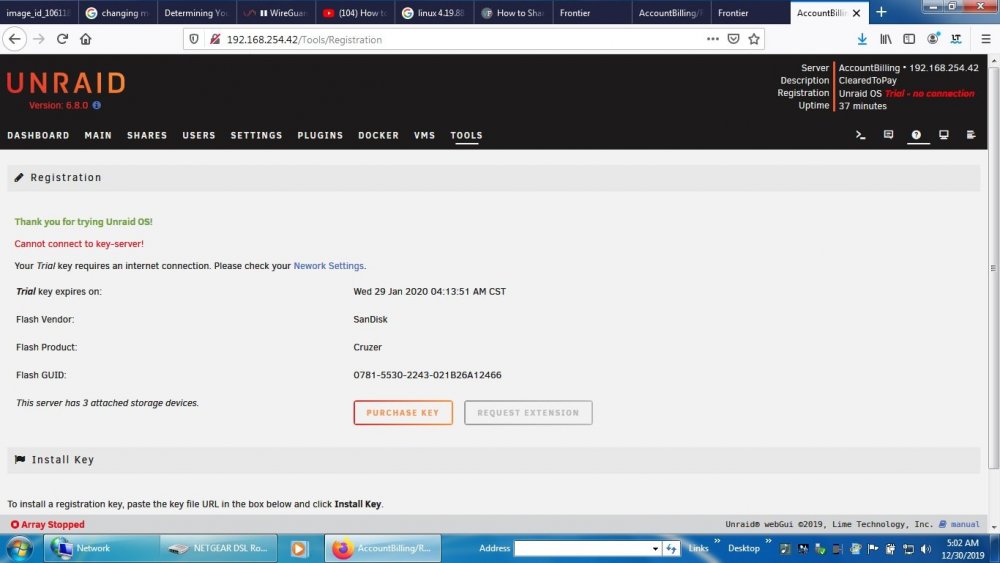Open the Unraid terminal icon
The image size is (1000, 563).
pos(860,135)
